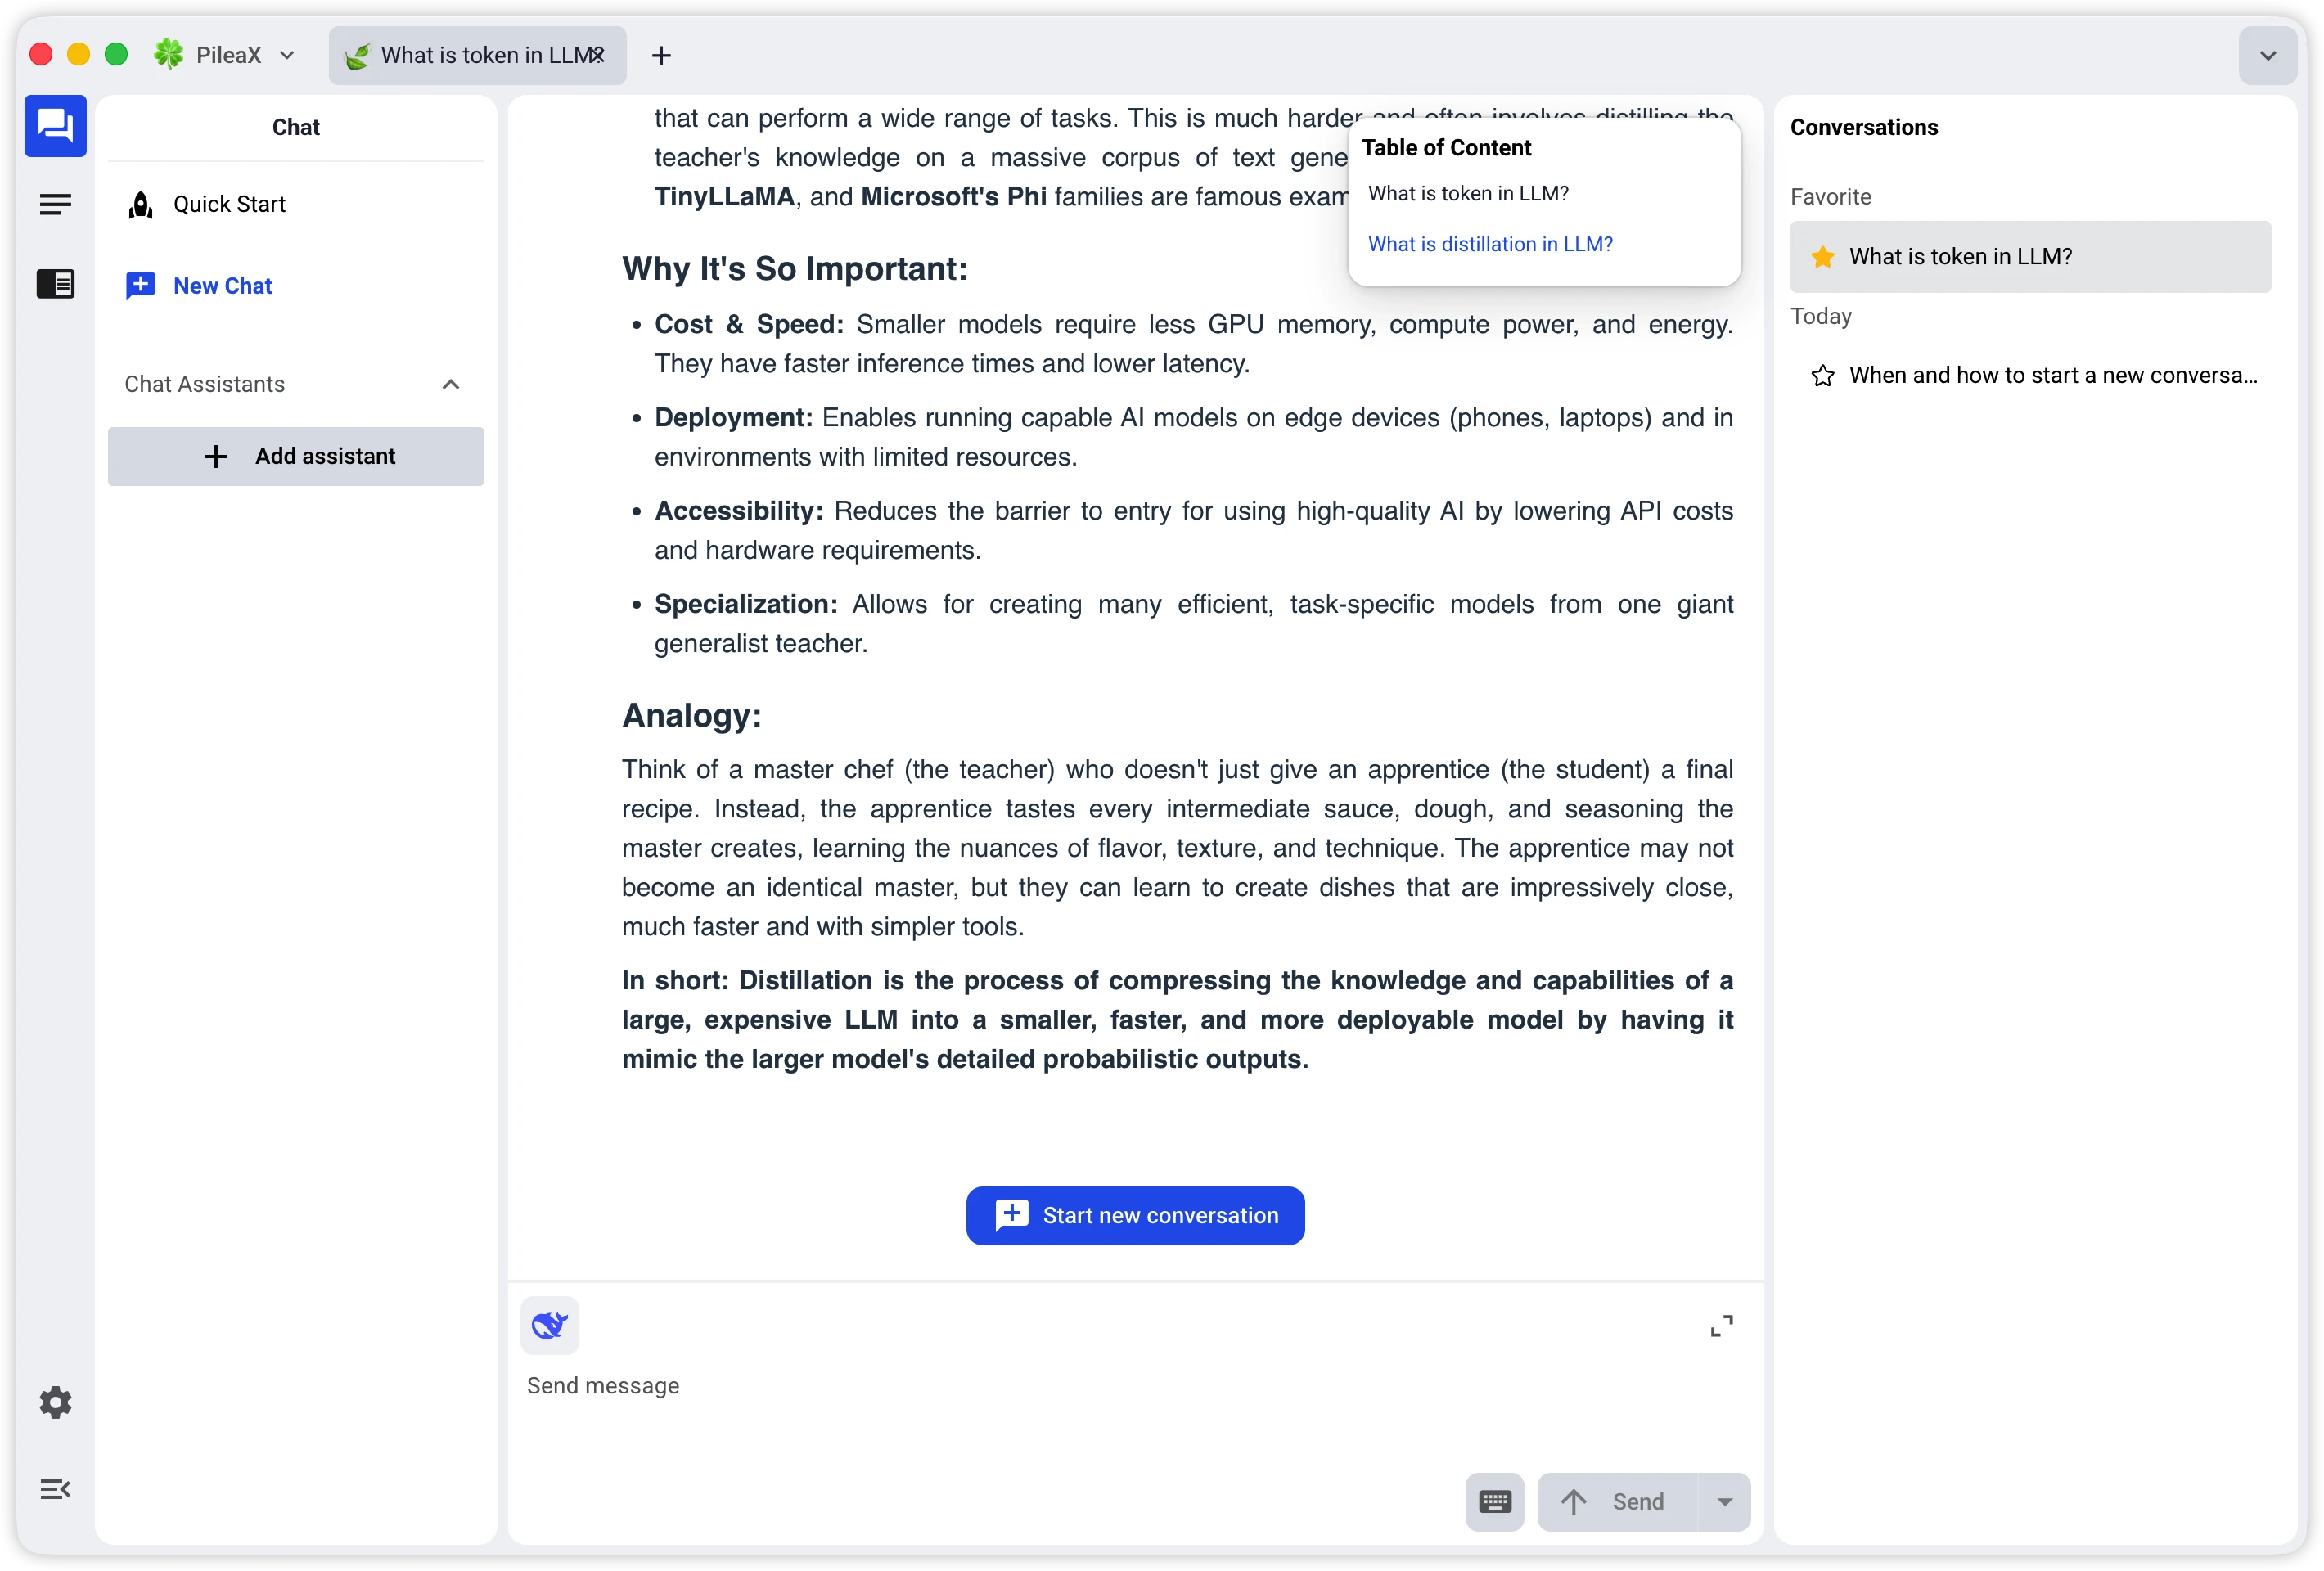Click the bold 'Accessibility:' text
Screen dimensions: 2324x1571
738,511
